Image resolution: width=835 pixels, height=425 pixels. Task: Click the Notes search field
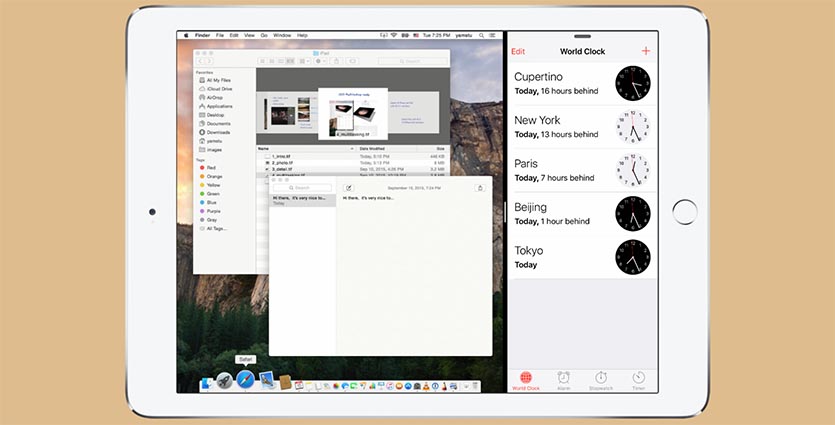303,187
